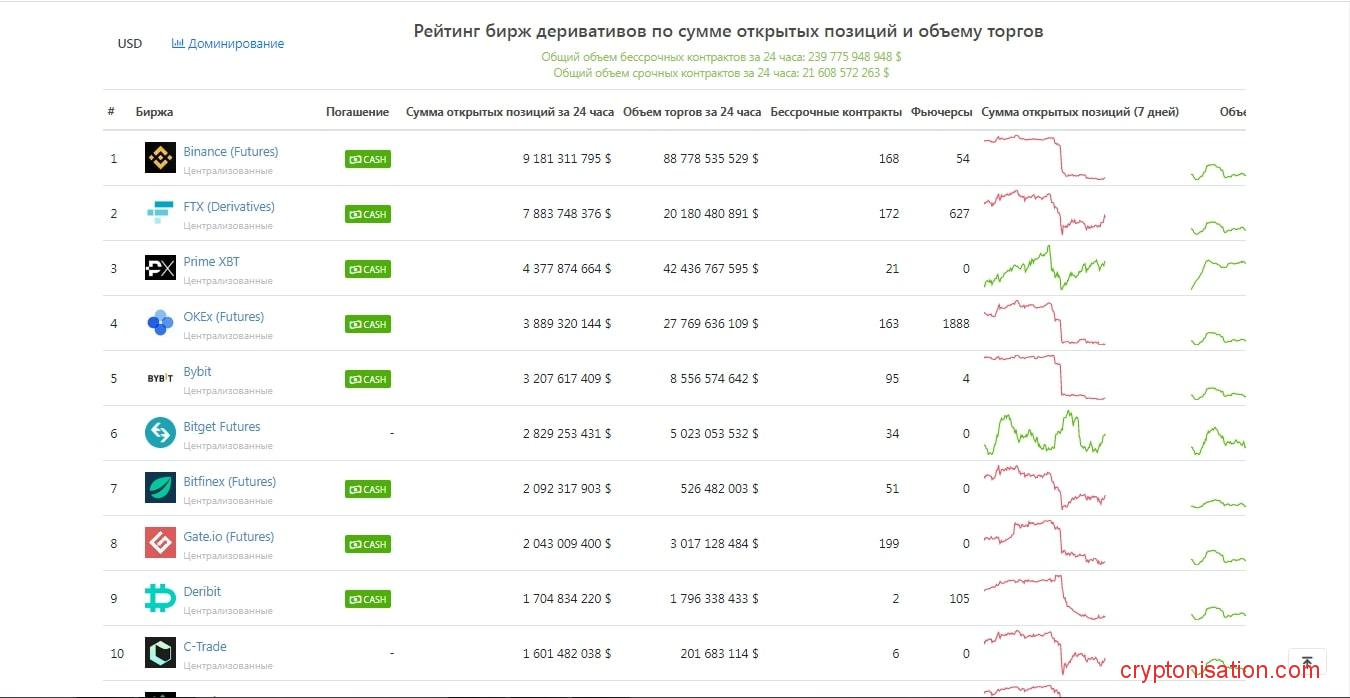Click the Bitget Futures logo icon
The height and width of the screenshot is (698, 1350).
160,433
